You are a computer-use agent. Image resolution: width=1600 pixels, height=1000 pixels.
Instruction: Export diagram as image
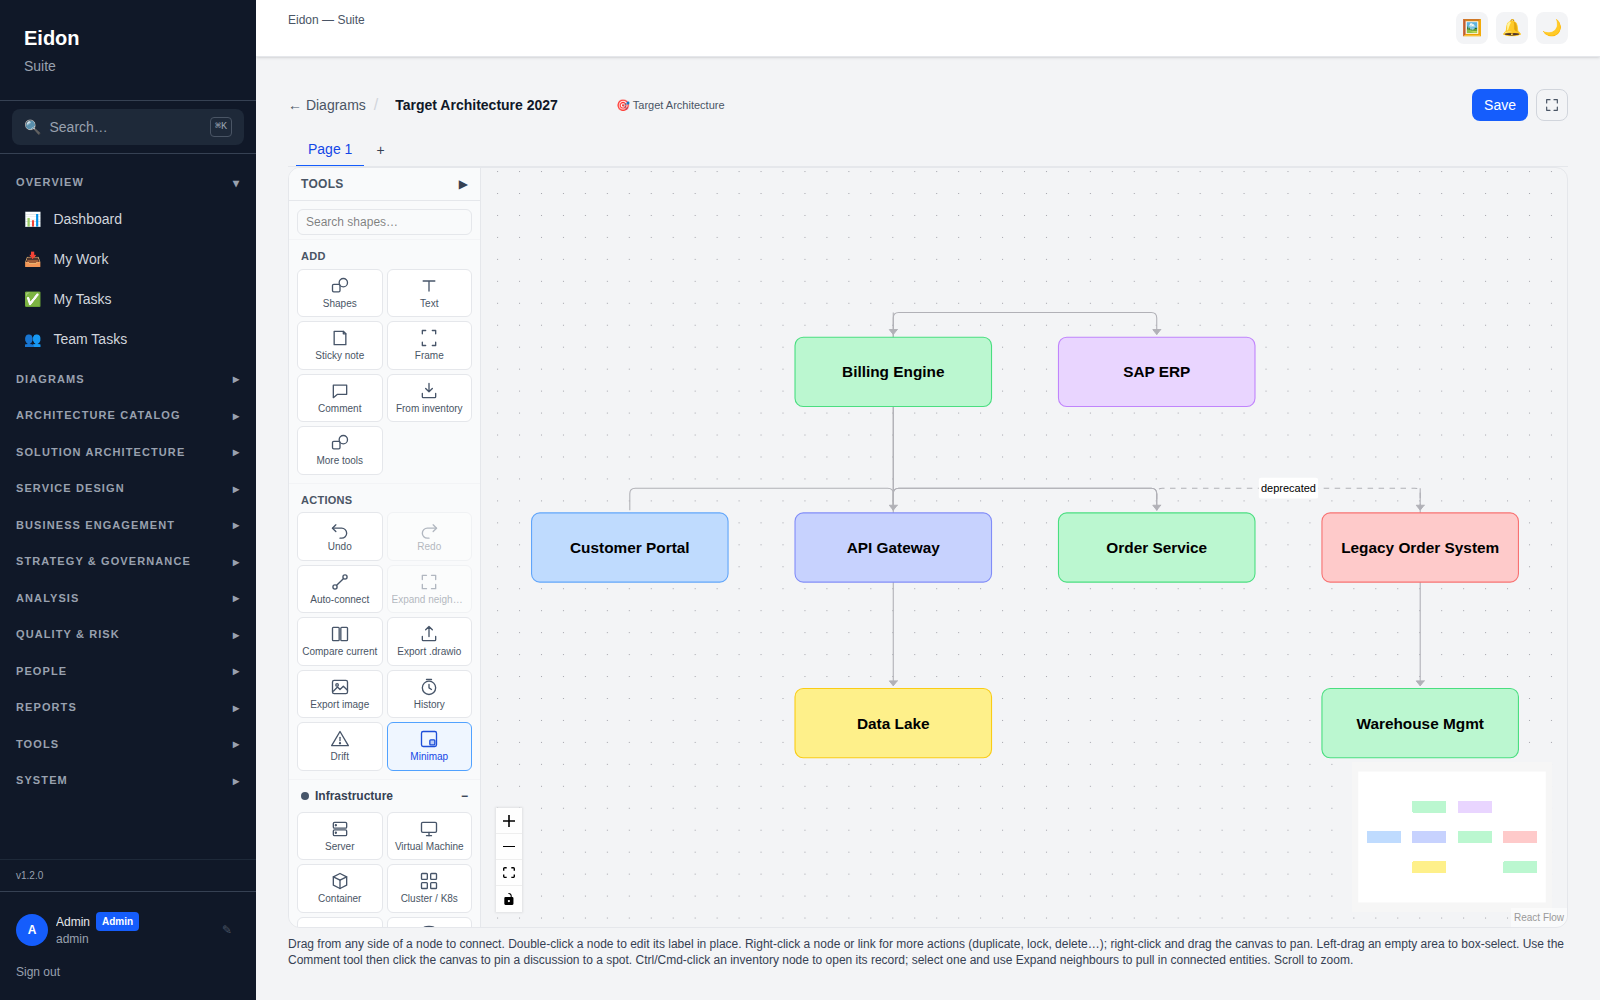point(340,694)
